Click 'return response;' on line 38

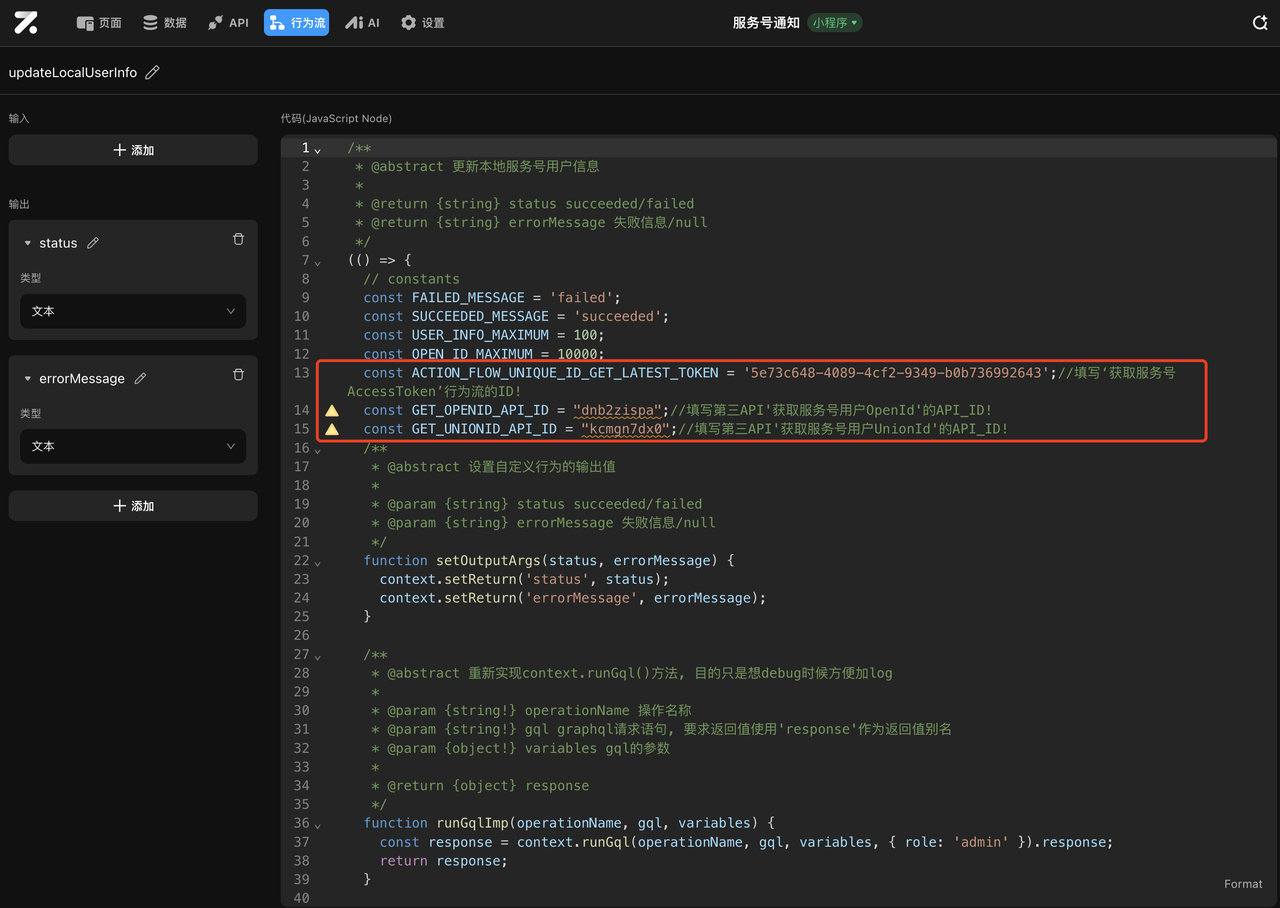click(444, 860)
